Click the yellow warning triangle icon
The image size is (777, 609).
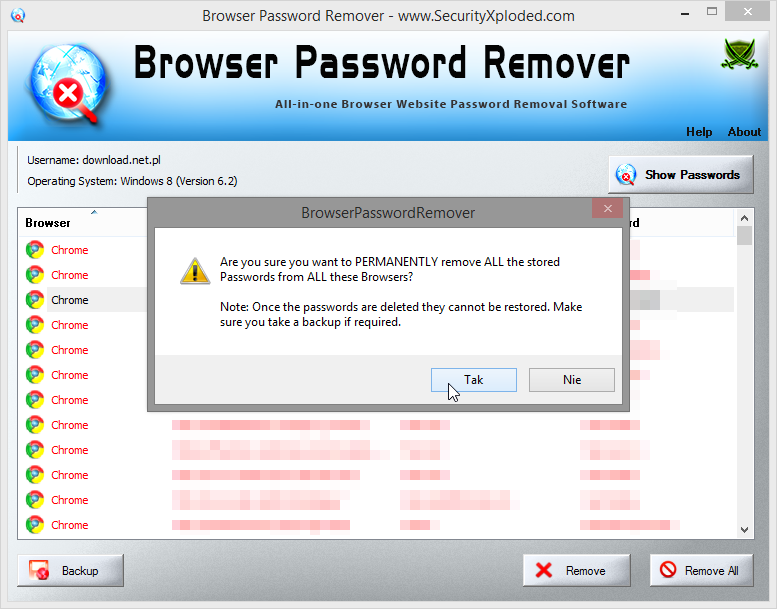(194, 271)
